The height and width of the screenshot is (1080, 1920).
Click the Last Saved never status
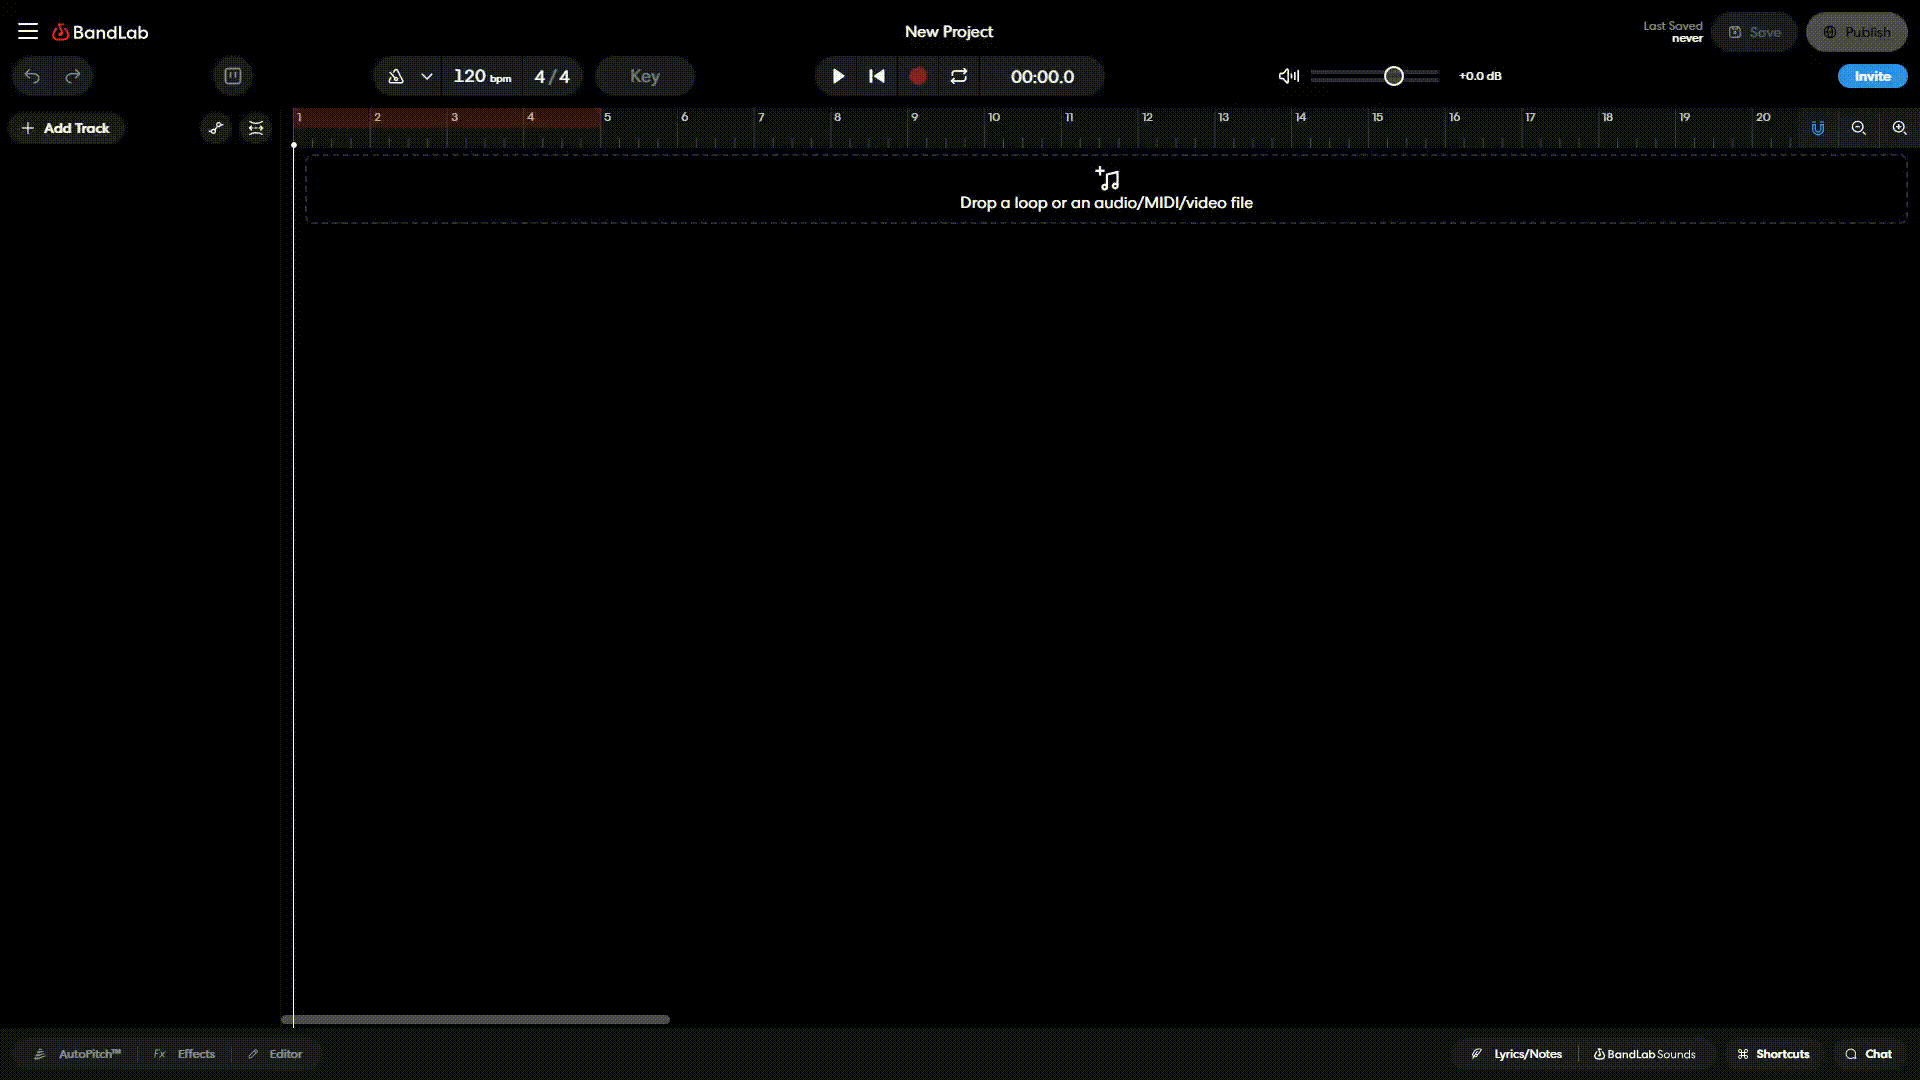(x=1673, y=32)
